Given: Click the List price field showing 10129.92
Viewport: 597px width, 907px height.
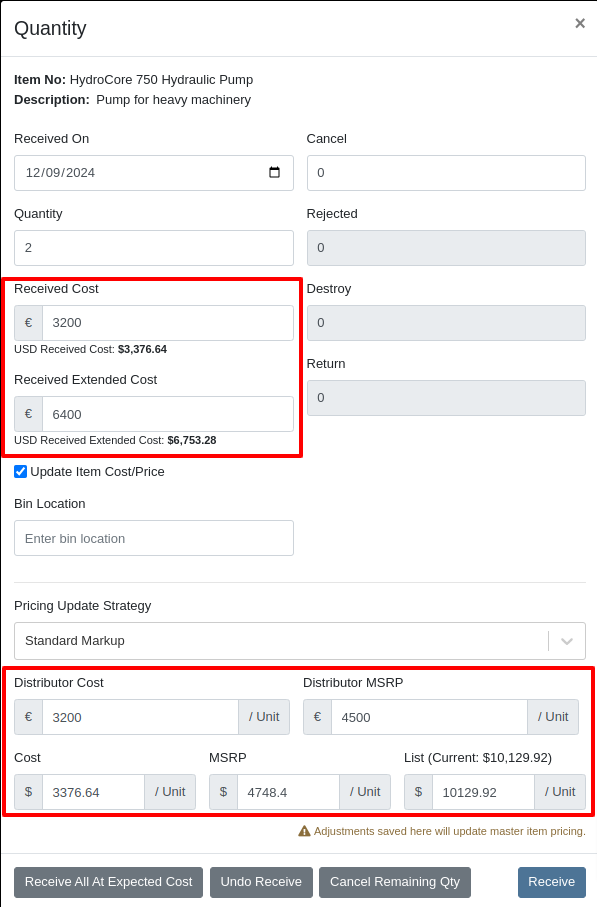Looking at the screenshot, I should point(483,792).
